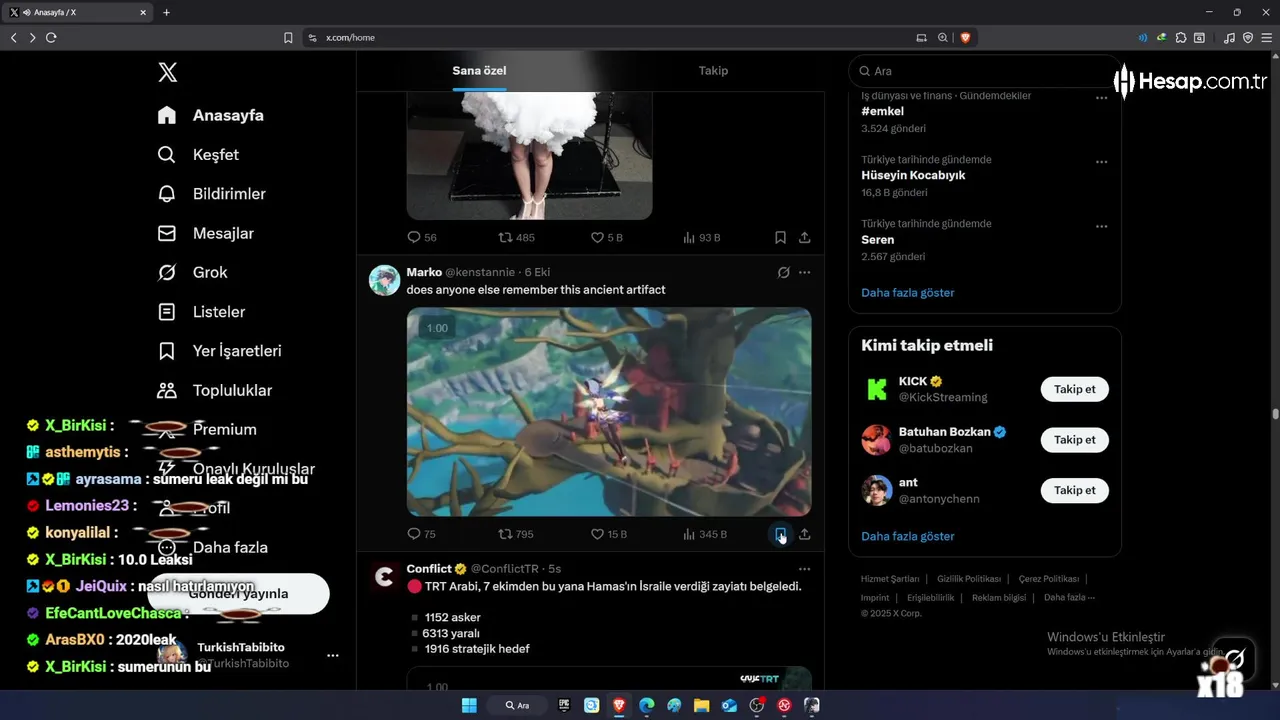This screenshot has height=720, width=1280.
Task: Bookmark the top post with 93 B views
Action: coord(780,238)
